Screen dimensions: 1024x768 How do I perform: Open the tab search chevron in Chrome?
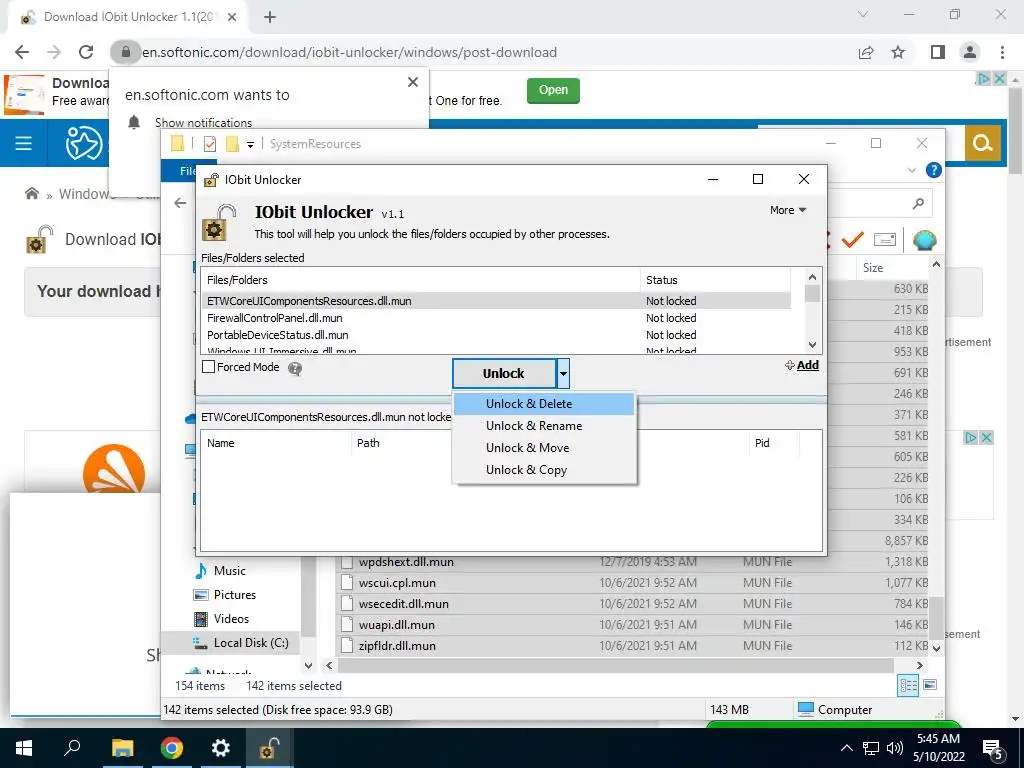pyautogui.click(x=863, y=14)
